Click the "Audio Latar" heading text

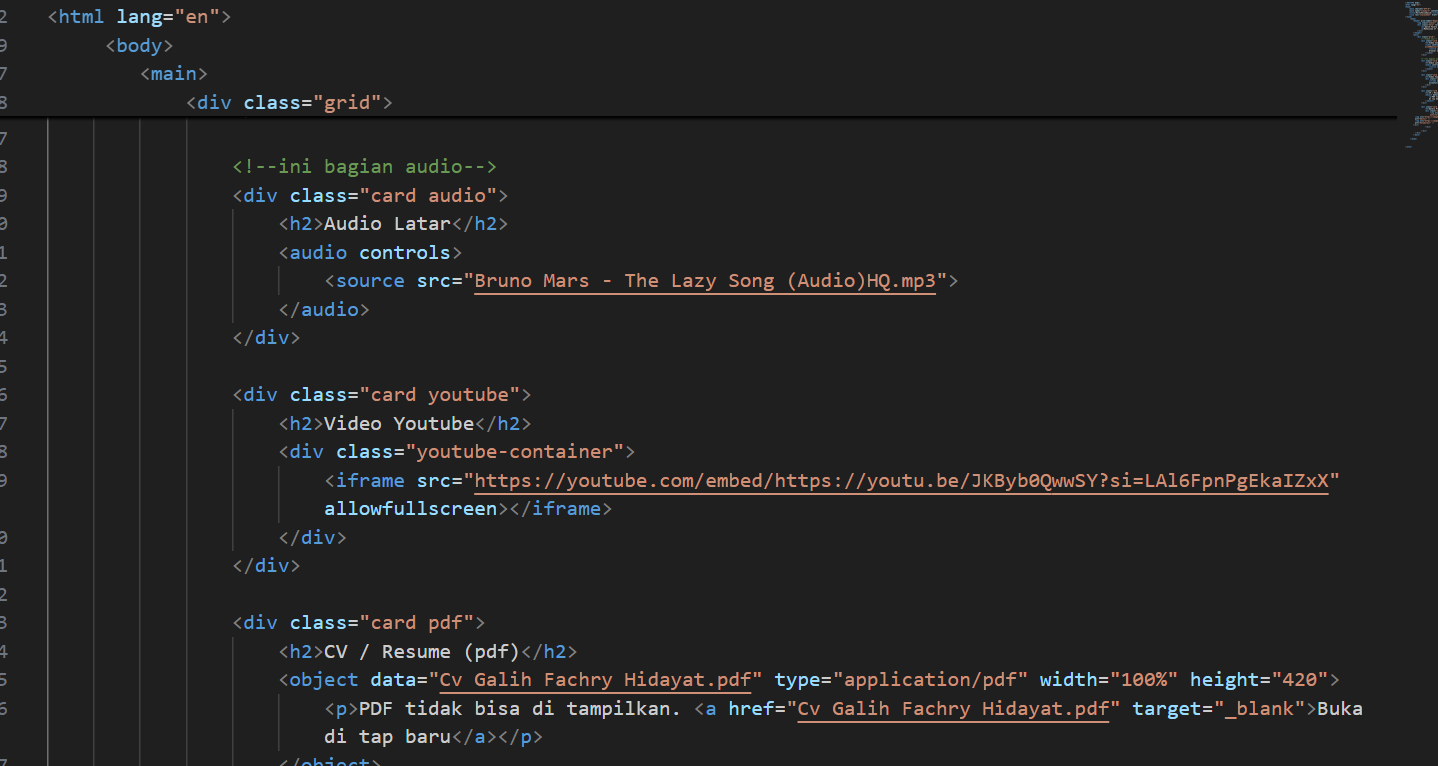click(387, 224)
